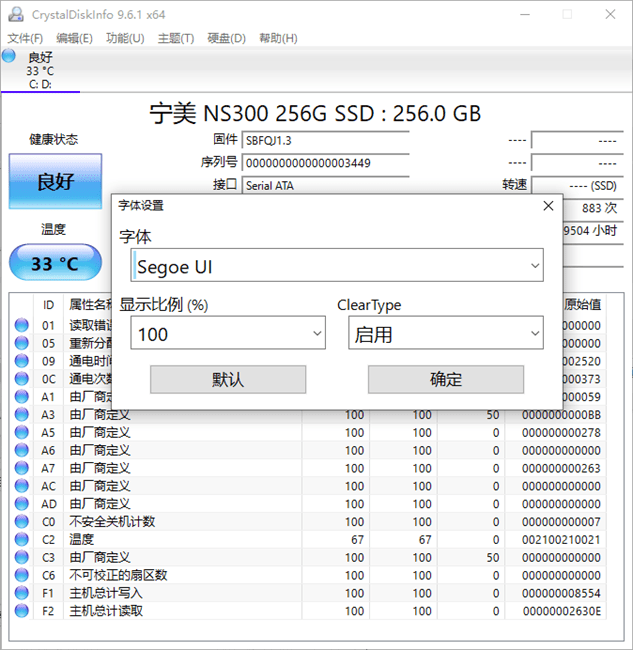633x650 pixels.
Task: Open the 字体 font dropdown showing Segoe UI
Action: (x=336, y=267)
